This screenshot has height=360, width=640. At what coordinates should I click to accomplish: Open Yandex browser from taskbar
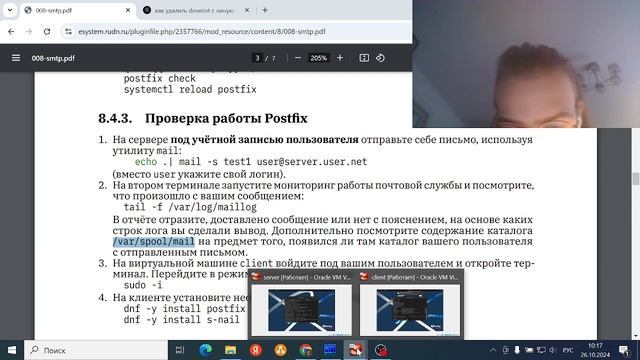click(256, 350)
